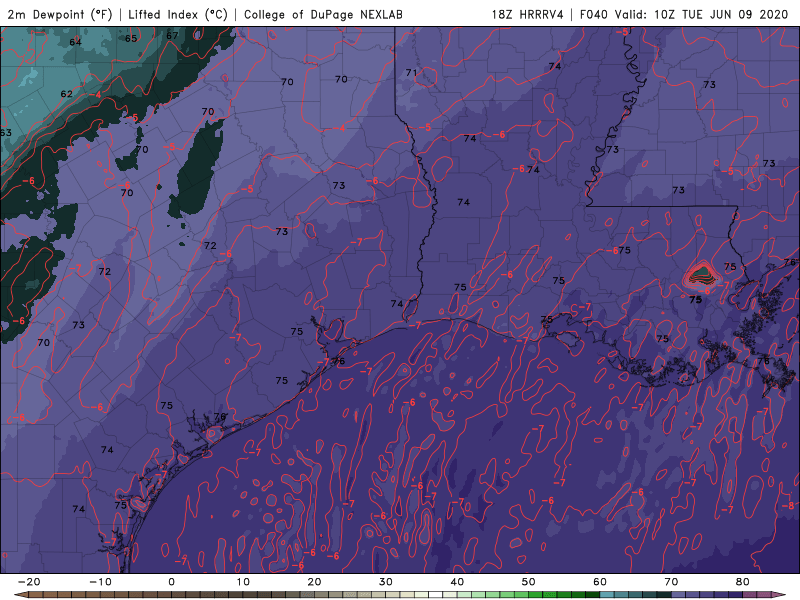Click the 60 color scale label

[600, 582]
